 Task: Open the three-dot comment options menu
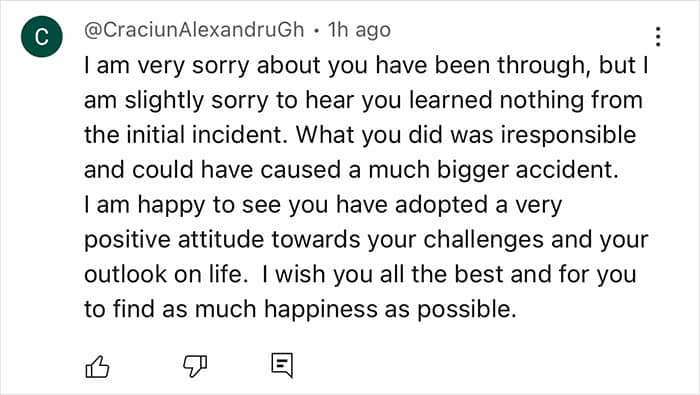tap(658, 37)
